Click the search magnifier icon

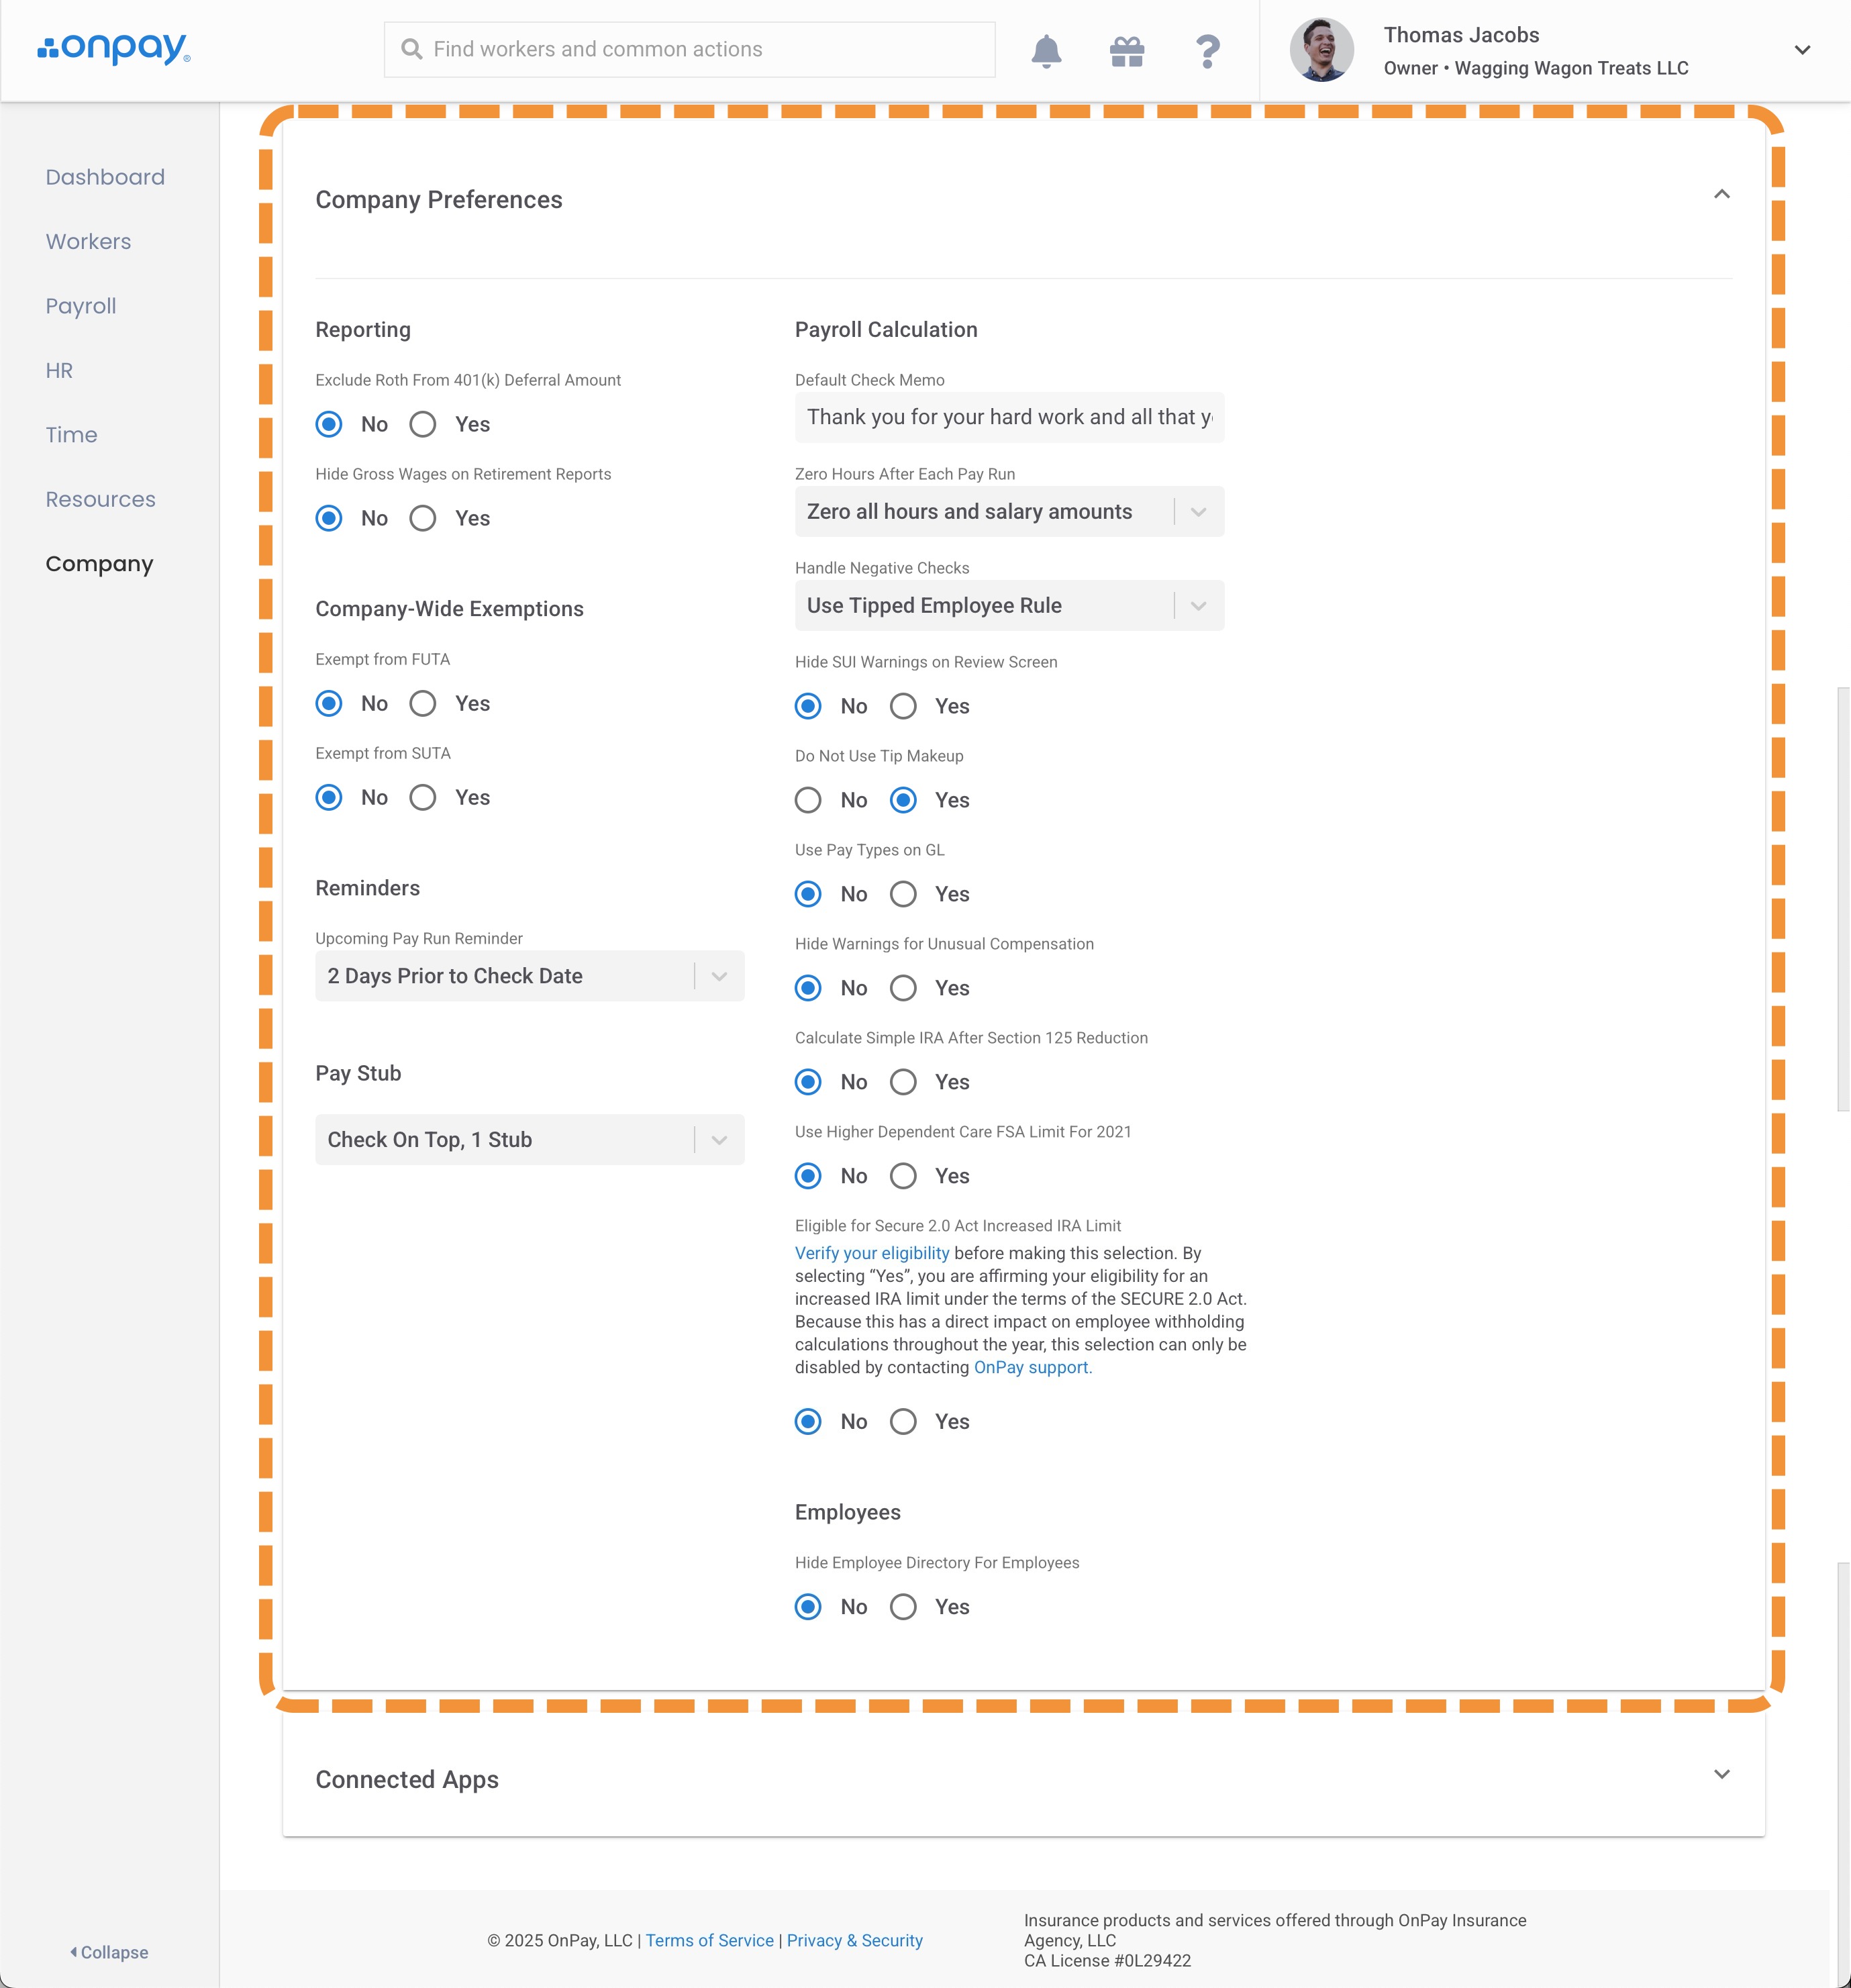pos(411,49)
